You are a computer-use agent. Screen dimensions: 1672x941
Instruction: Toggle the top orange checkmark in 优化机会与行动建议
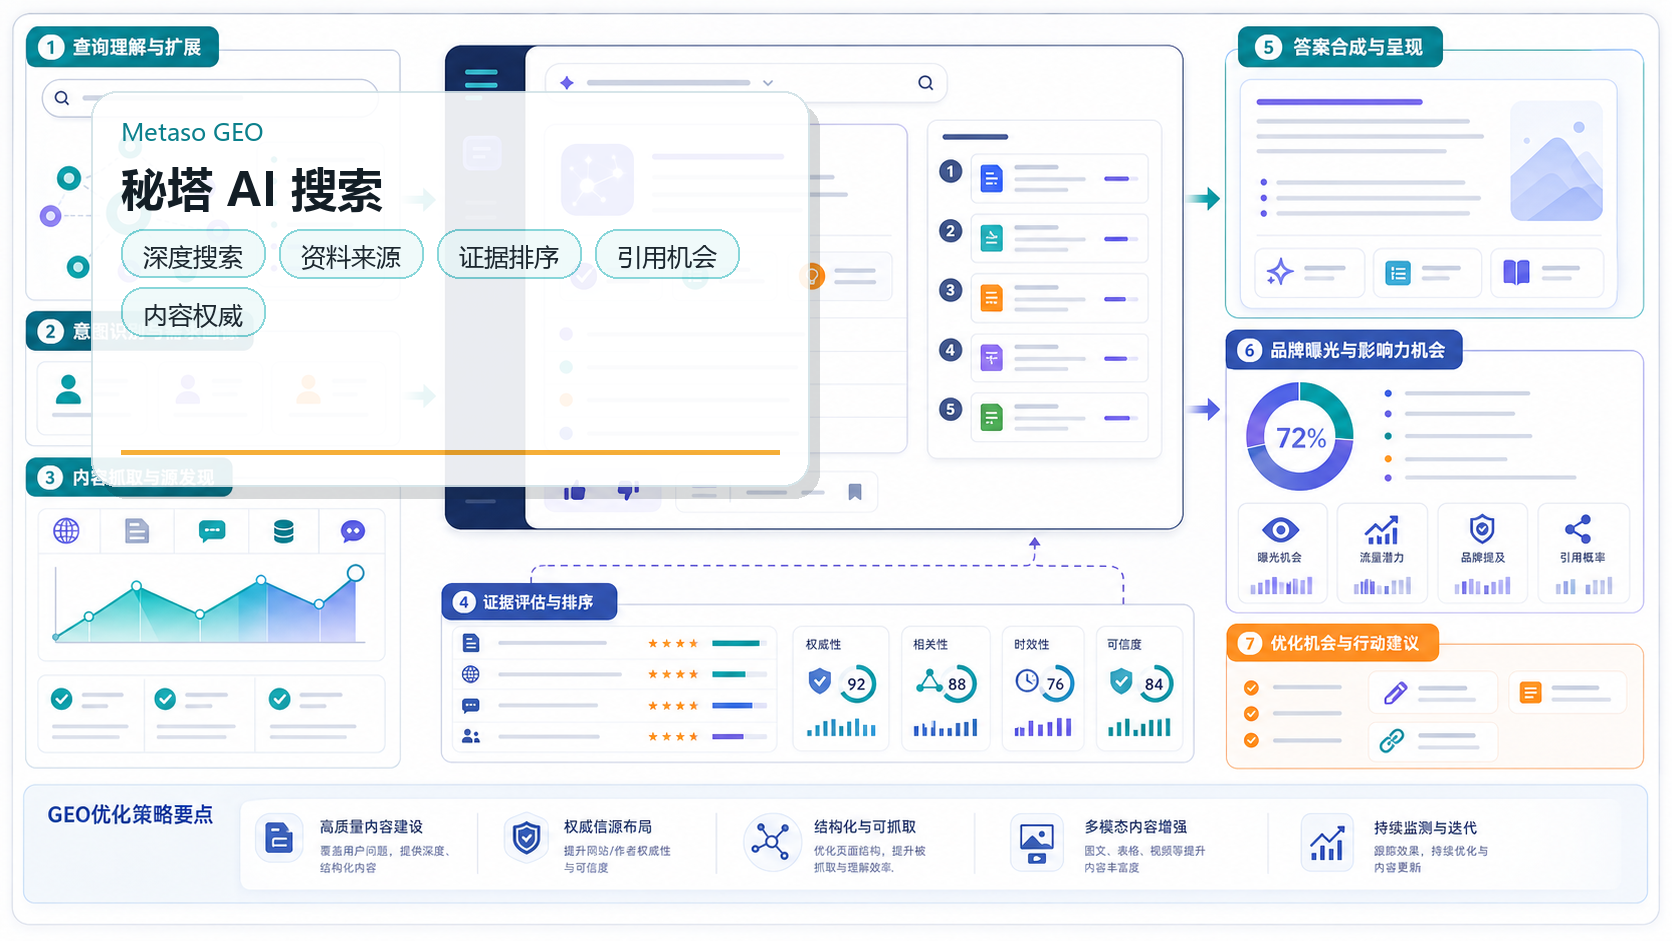click(1251, 688)
